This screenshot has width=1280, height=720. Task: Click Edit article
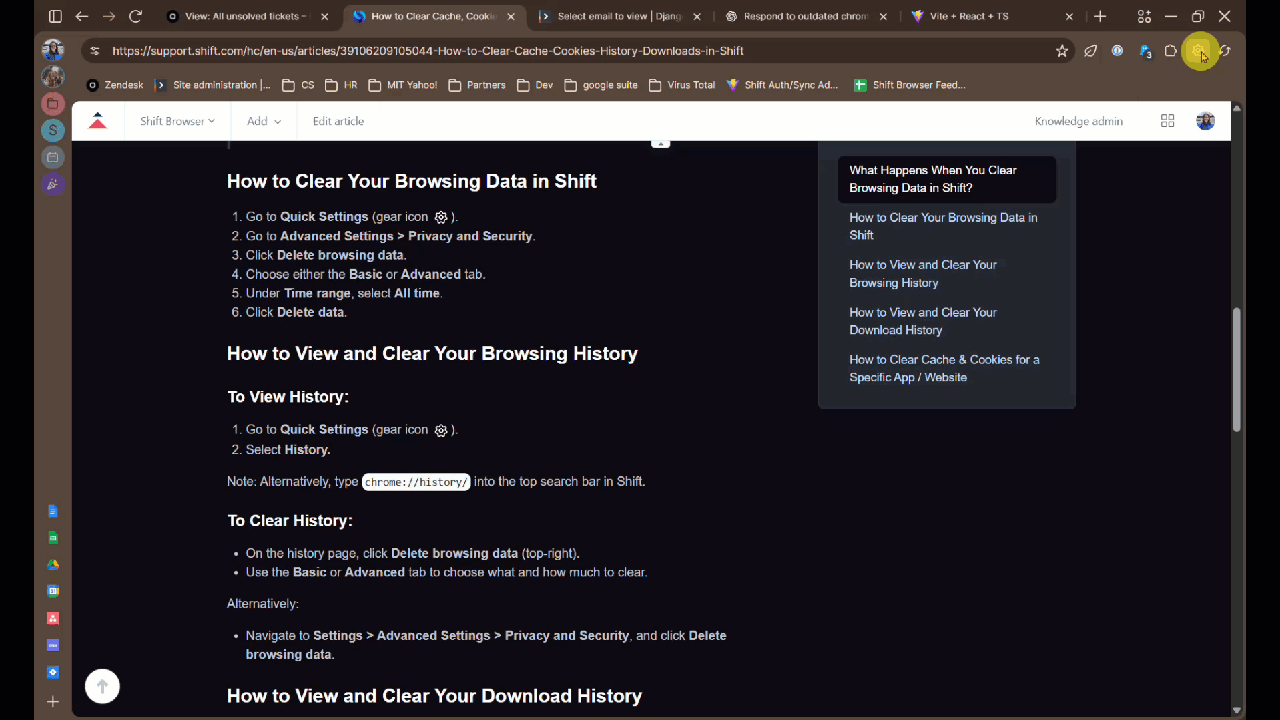(x=338, y=120)
